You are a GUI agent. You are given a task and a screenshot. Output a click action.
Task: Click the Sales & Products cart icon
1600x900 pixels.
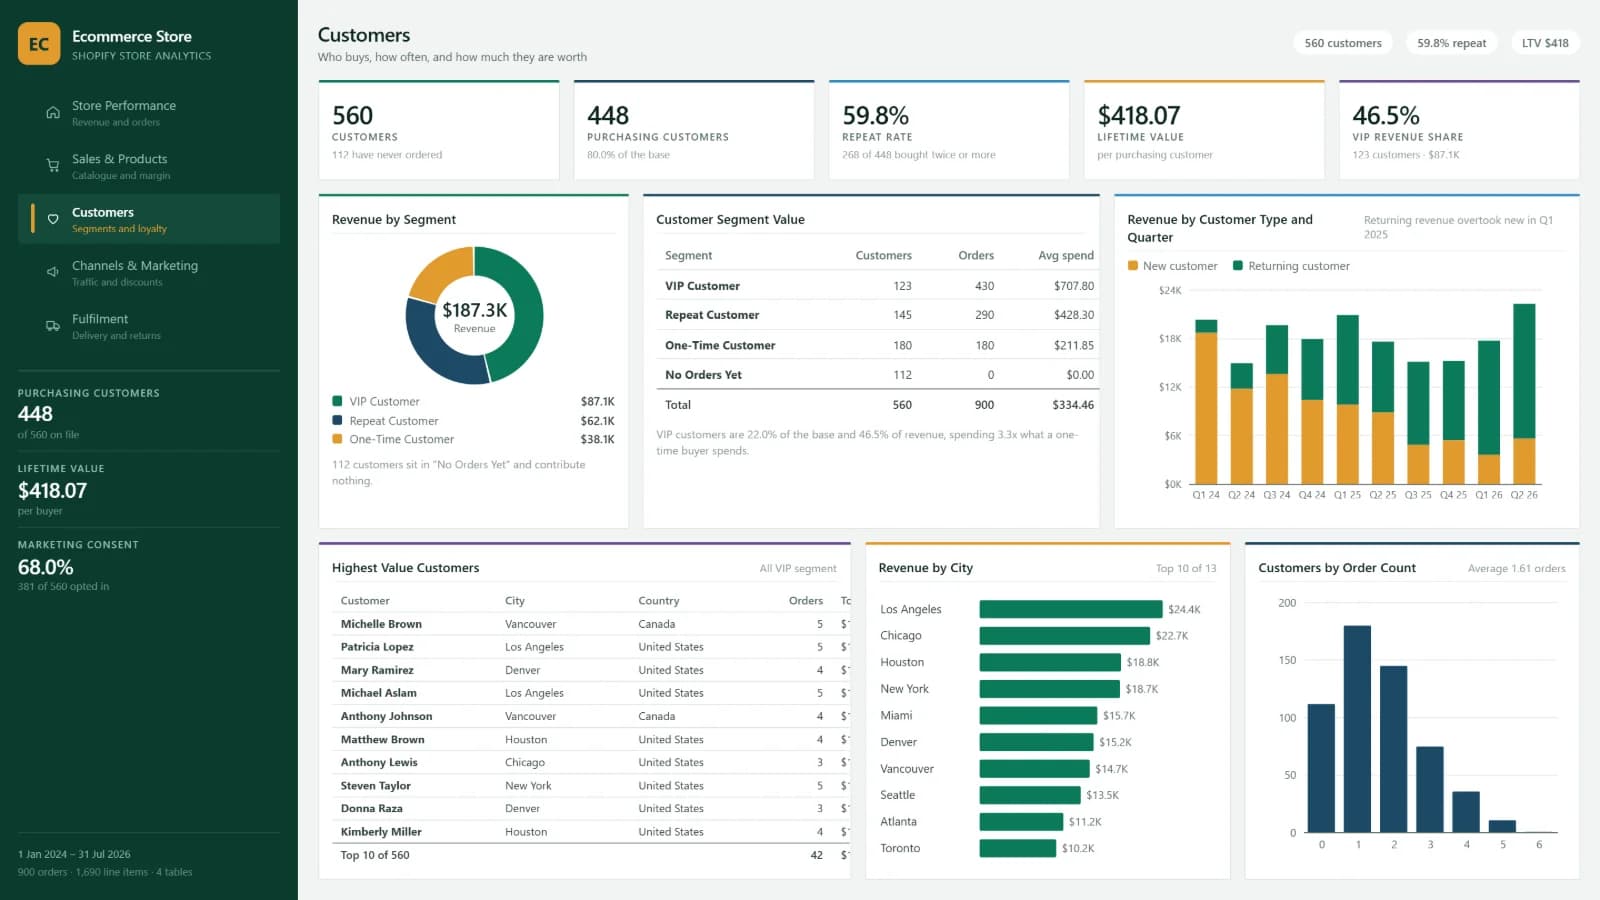point(53,166)
